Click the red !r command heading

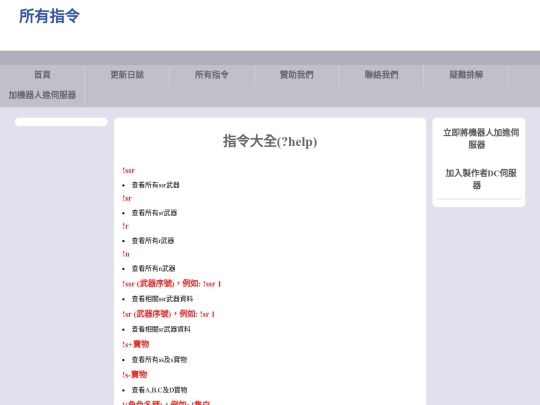click(125, 226)
